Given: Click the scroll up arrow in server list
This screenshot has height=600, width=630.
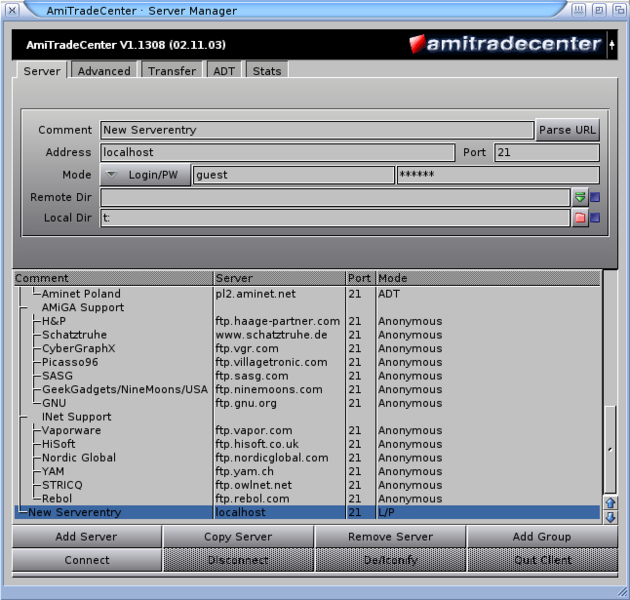Looking at the screenshot, I should click(610, 503).
